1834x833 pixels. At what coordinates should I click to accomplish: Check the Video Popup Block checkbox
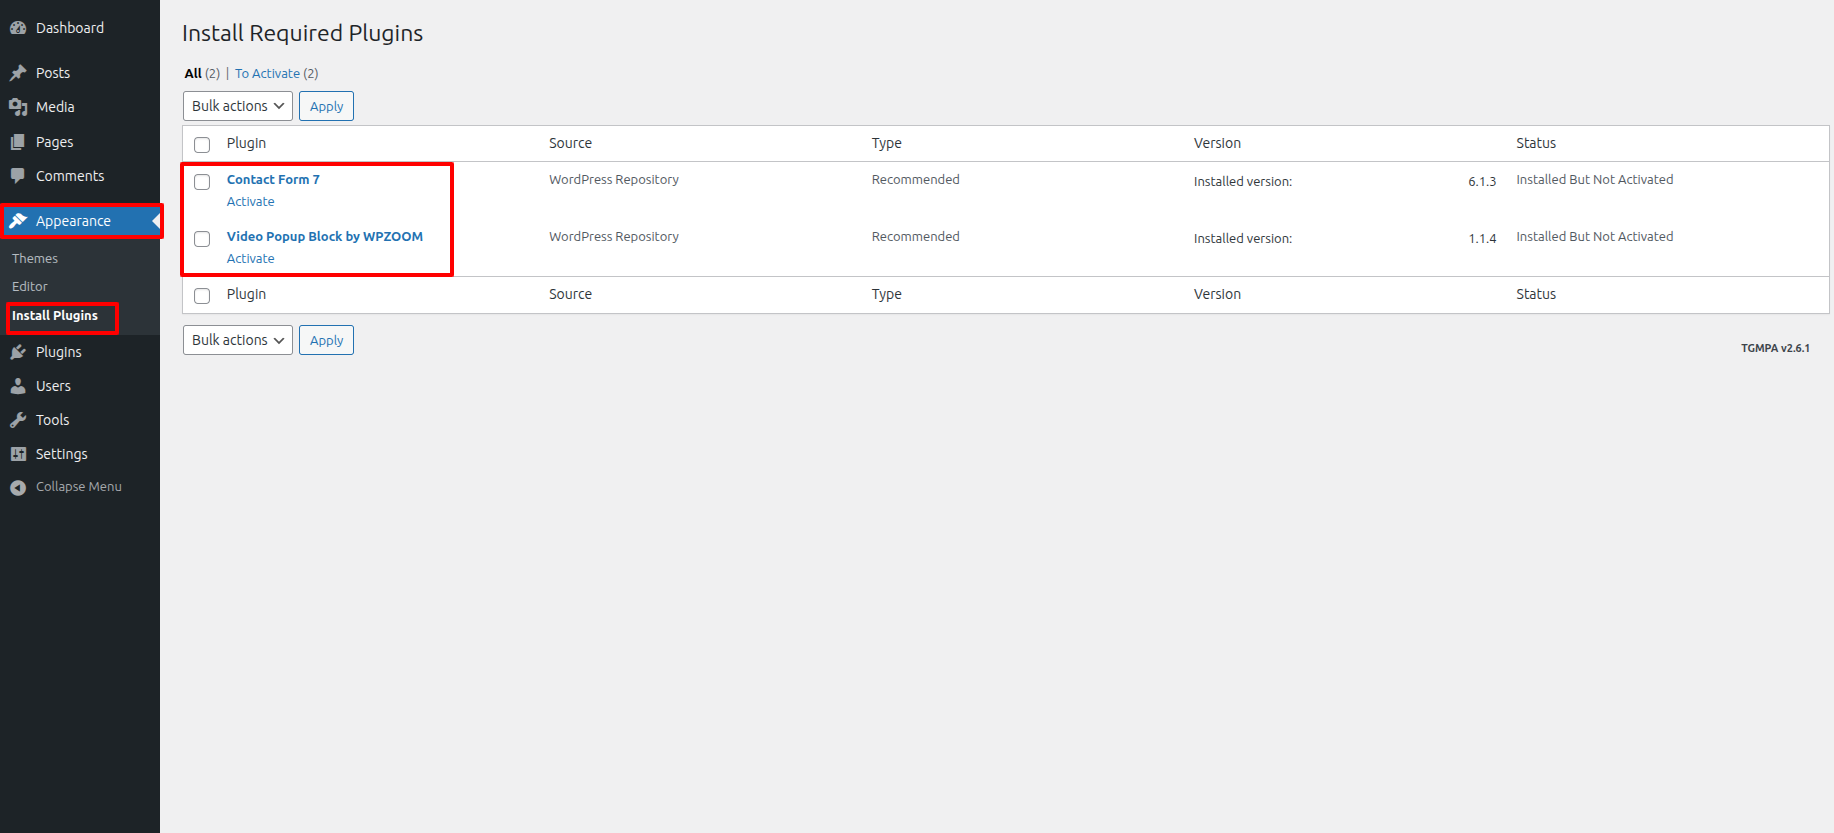click(x=202, y=239)
